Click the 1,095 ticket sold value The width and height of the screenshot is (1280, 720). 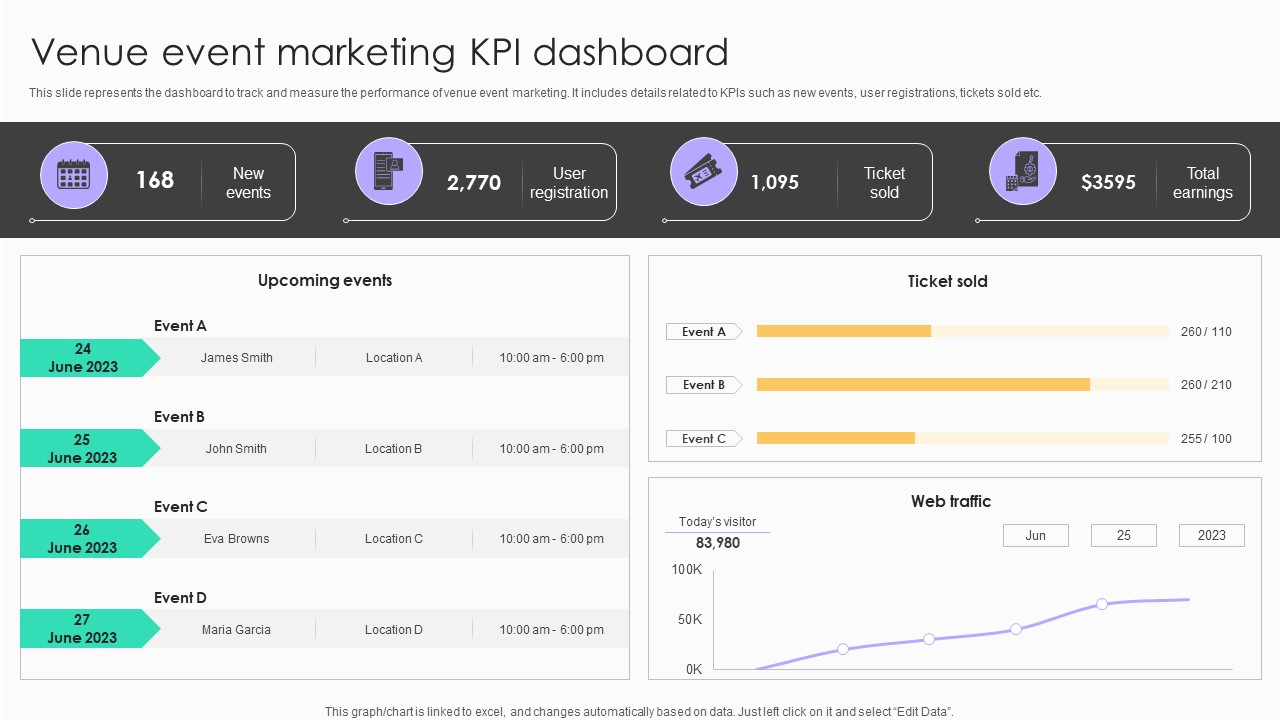click(775, 182)
